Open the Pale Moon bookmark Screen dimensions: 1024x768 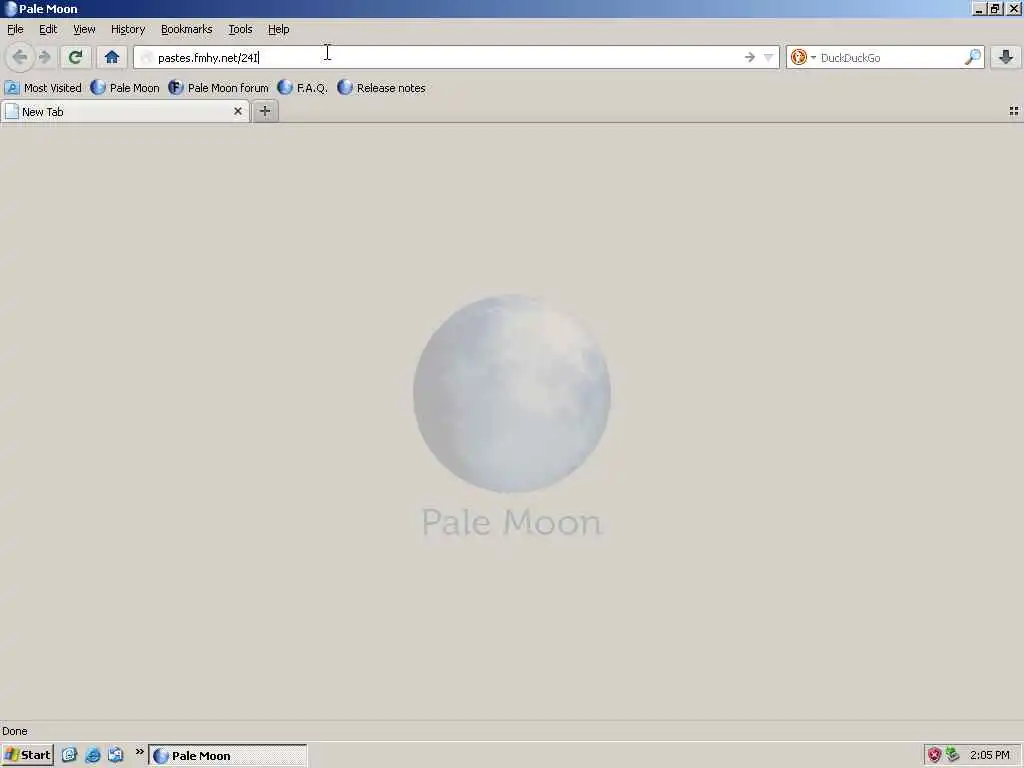(125, 88)
